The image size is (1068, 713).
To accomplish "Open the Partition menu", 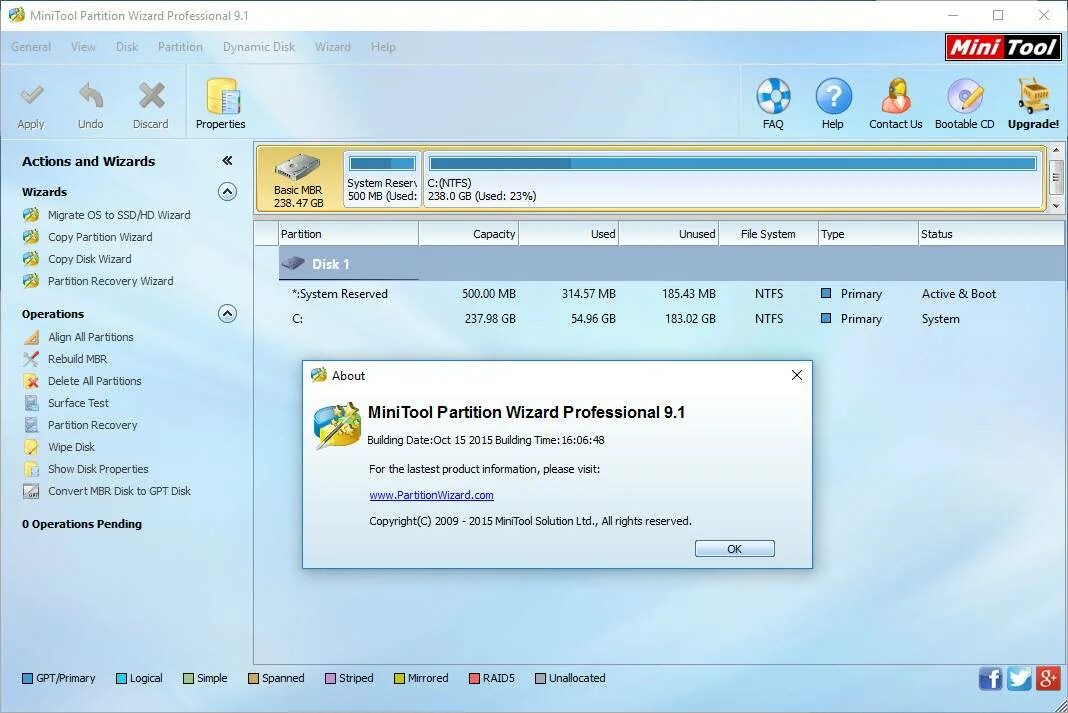I will [180, 47].
